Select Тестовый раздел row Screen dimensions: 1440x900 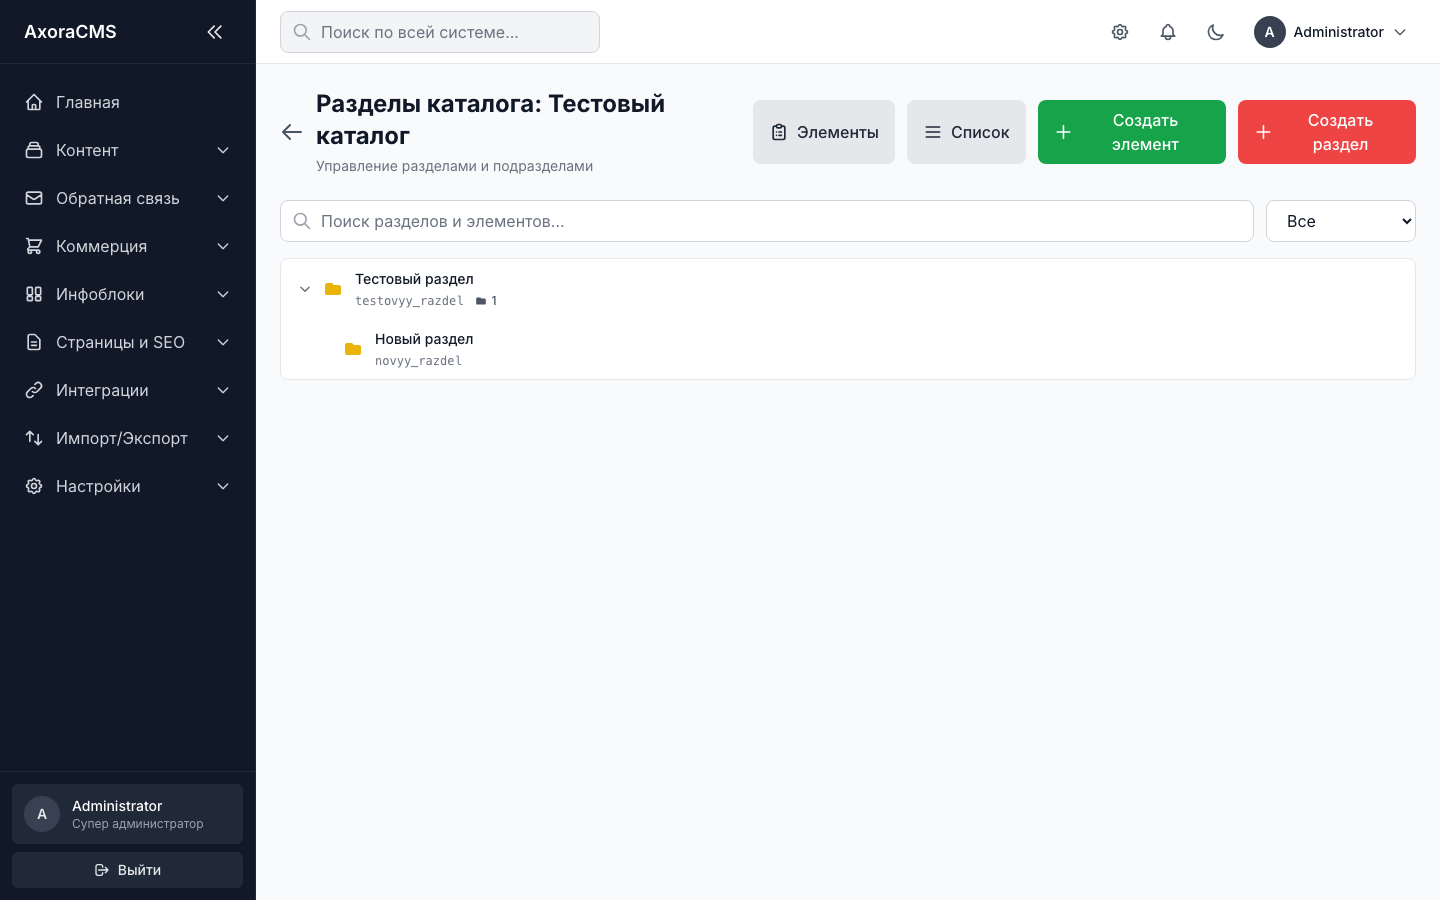coord(848,289)
